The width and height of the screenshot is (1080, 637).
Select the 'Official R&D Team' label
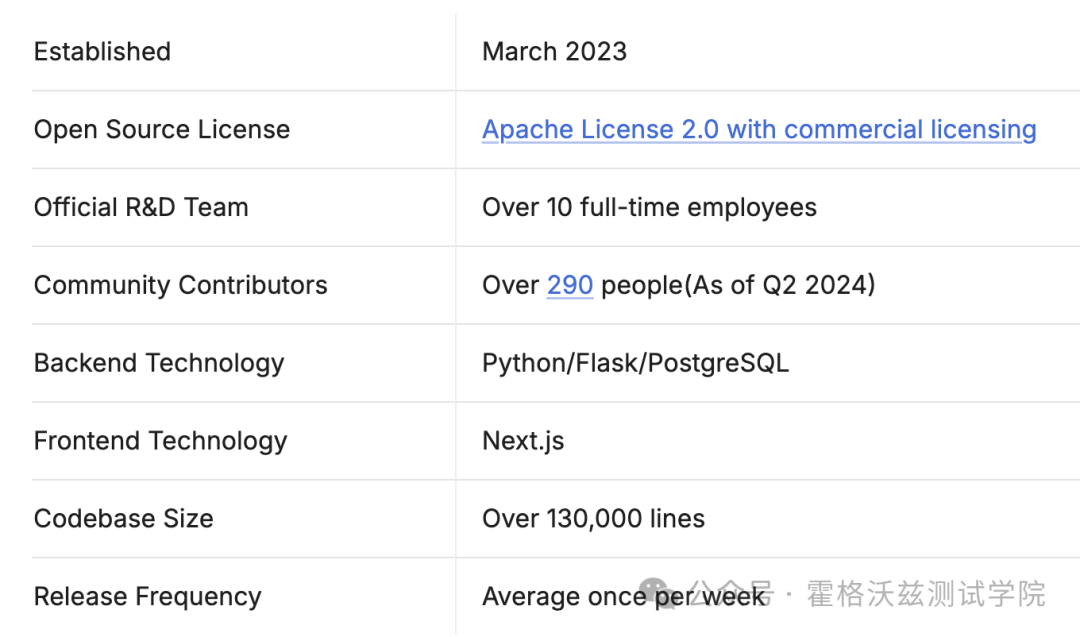[141, 207]
